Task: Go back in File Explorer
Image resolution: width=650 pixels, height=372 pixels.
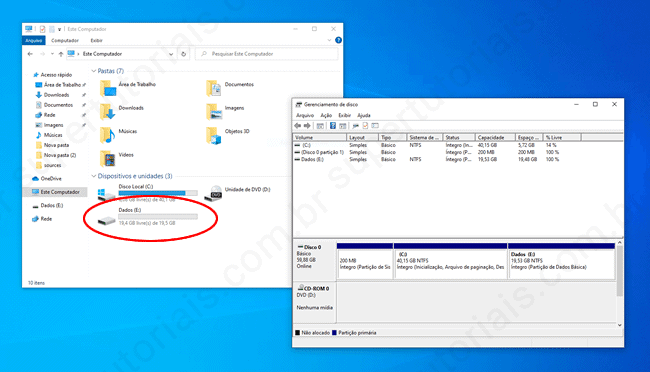Action: point(30,54)
